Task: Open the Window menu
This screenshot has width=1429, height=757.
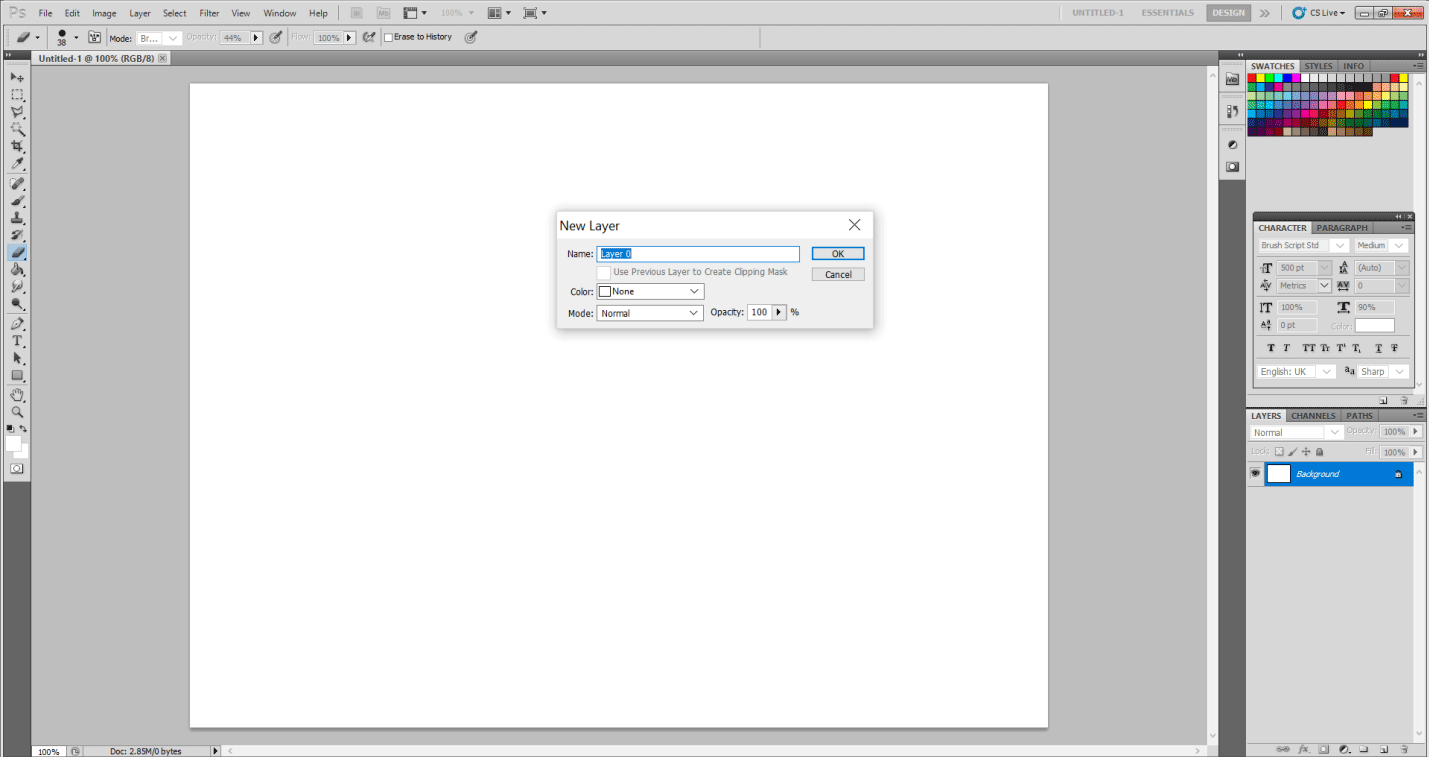Action: pos(280,13)
